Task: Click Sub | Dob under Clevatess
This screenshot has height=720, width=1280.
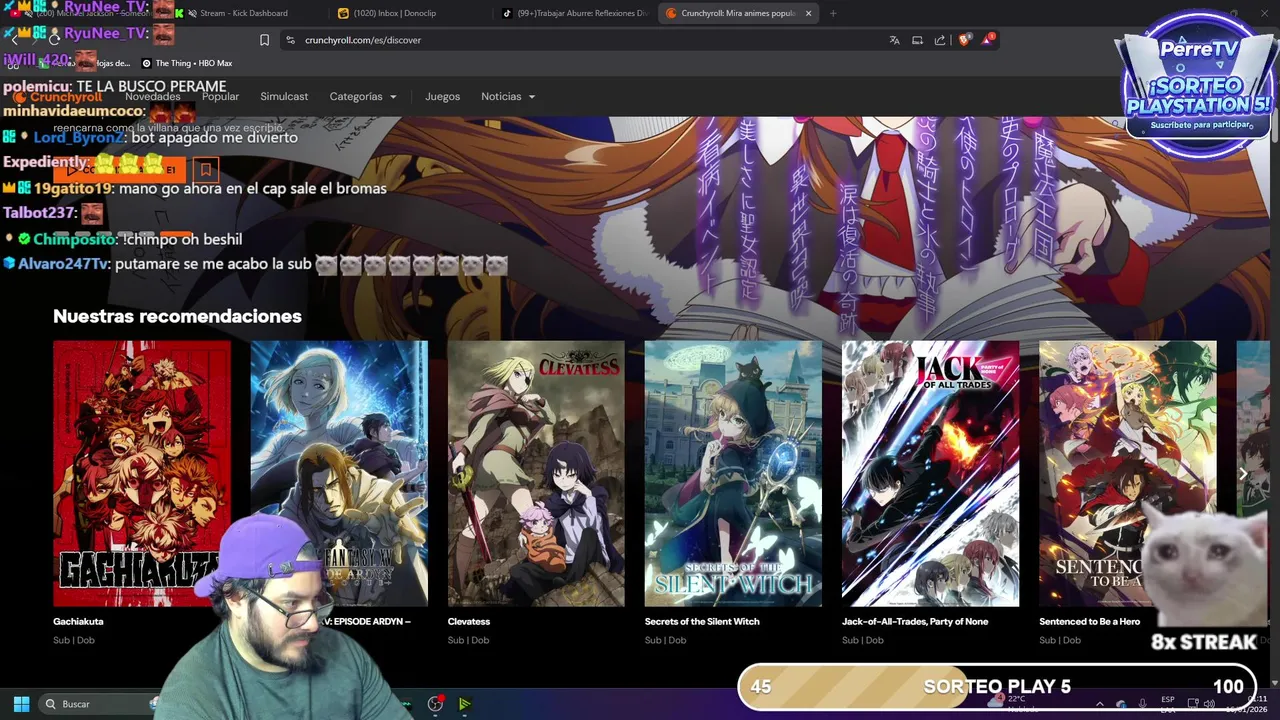Action: click(x=468, y=640)
